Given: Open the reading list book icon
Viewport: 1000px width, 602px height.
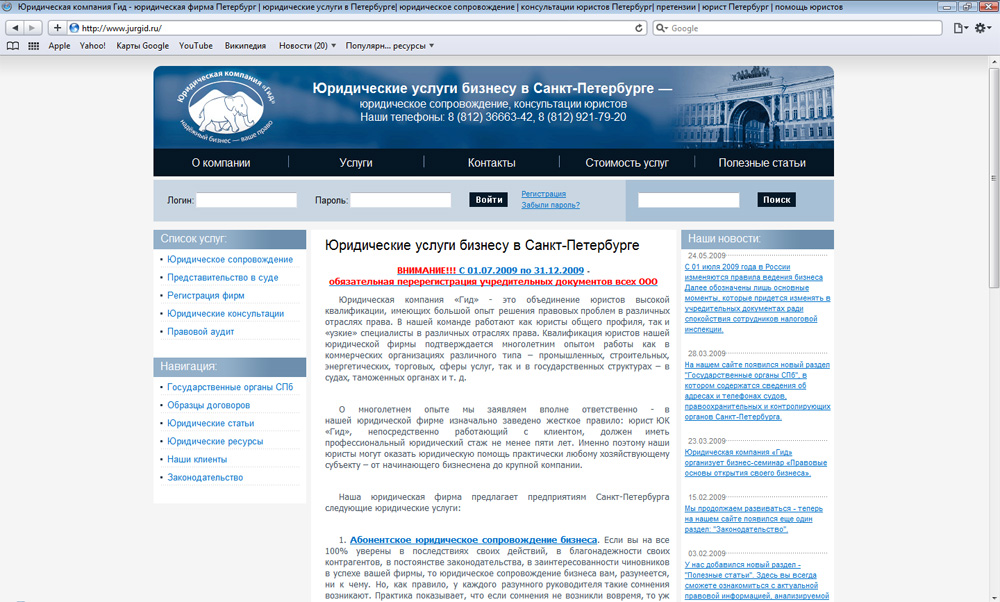Looking at the screenshot, I should (x=13, y=46).
